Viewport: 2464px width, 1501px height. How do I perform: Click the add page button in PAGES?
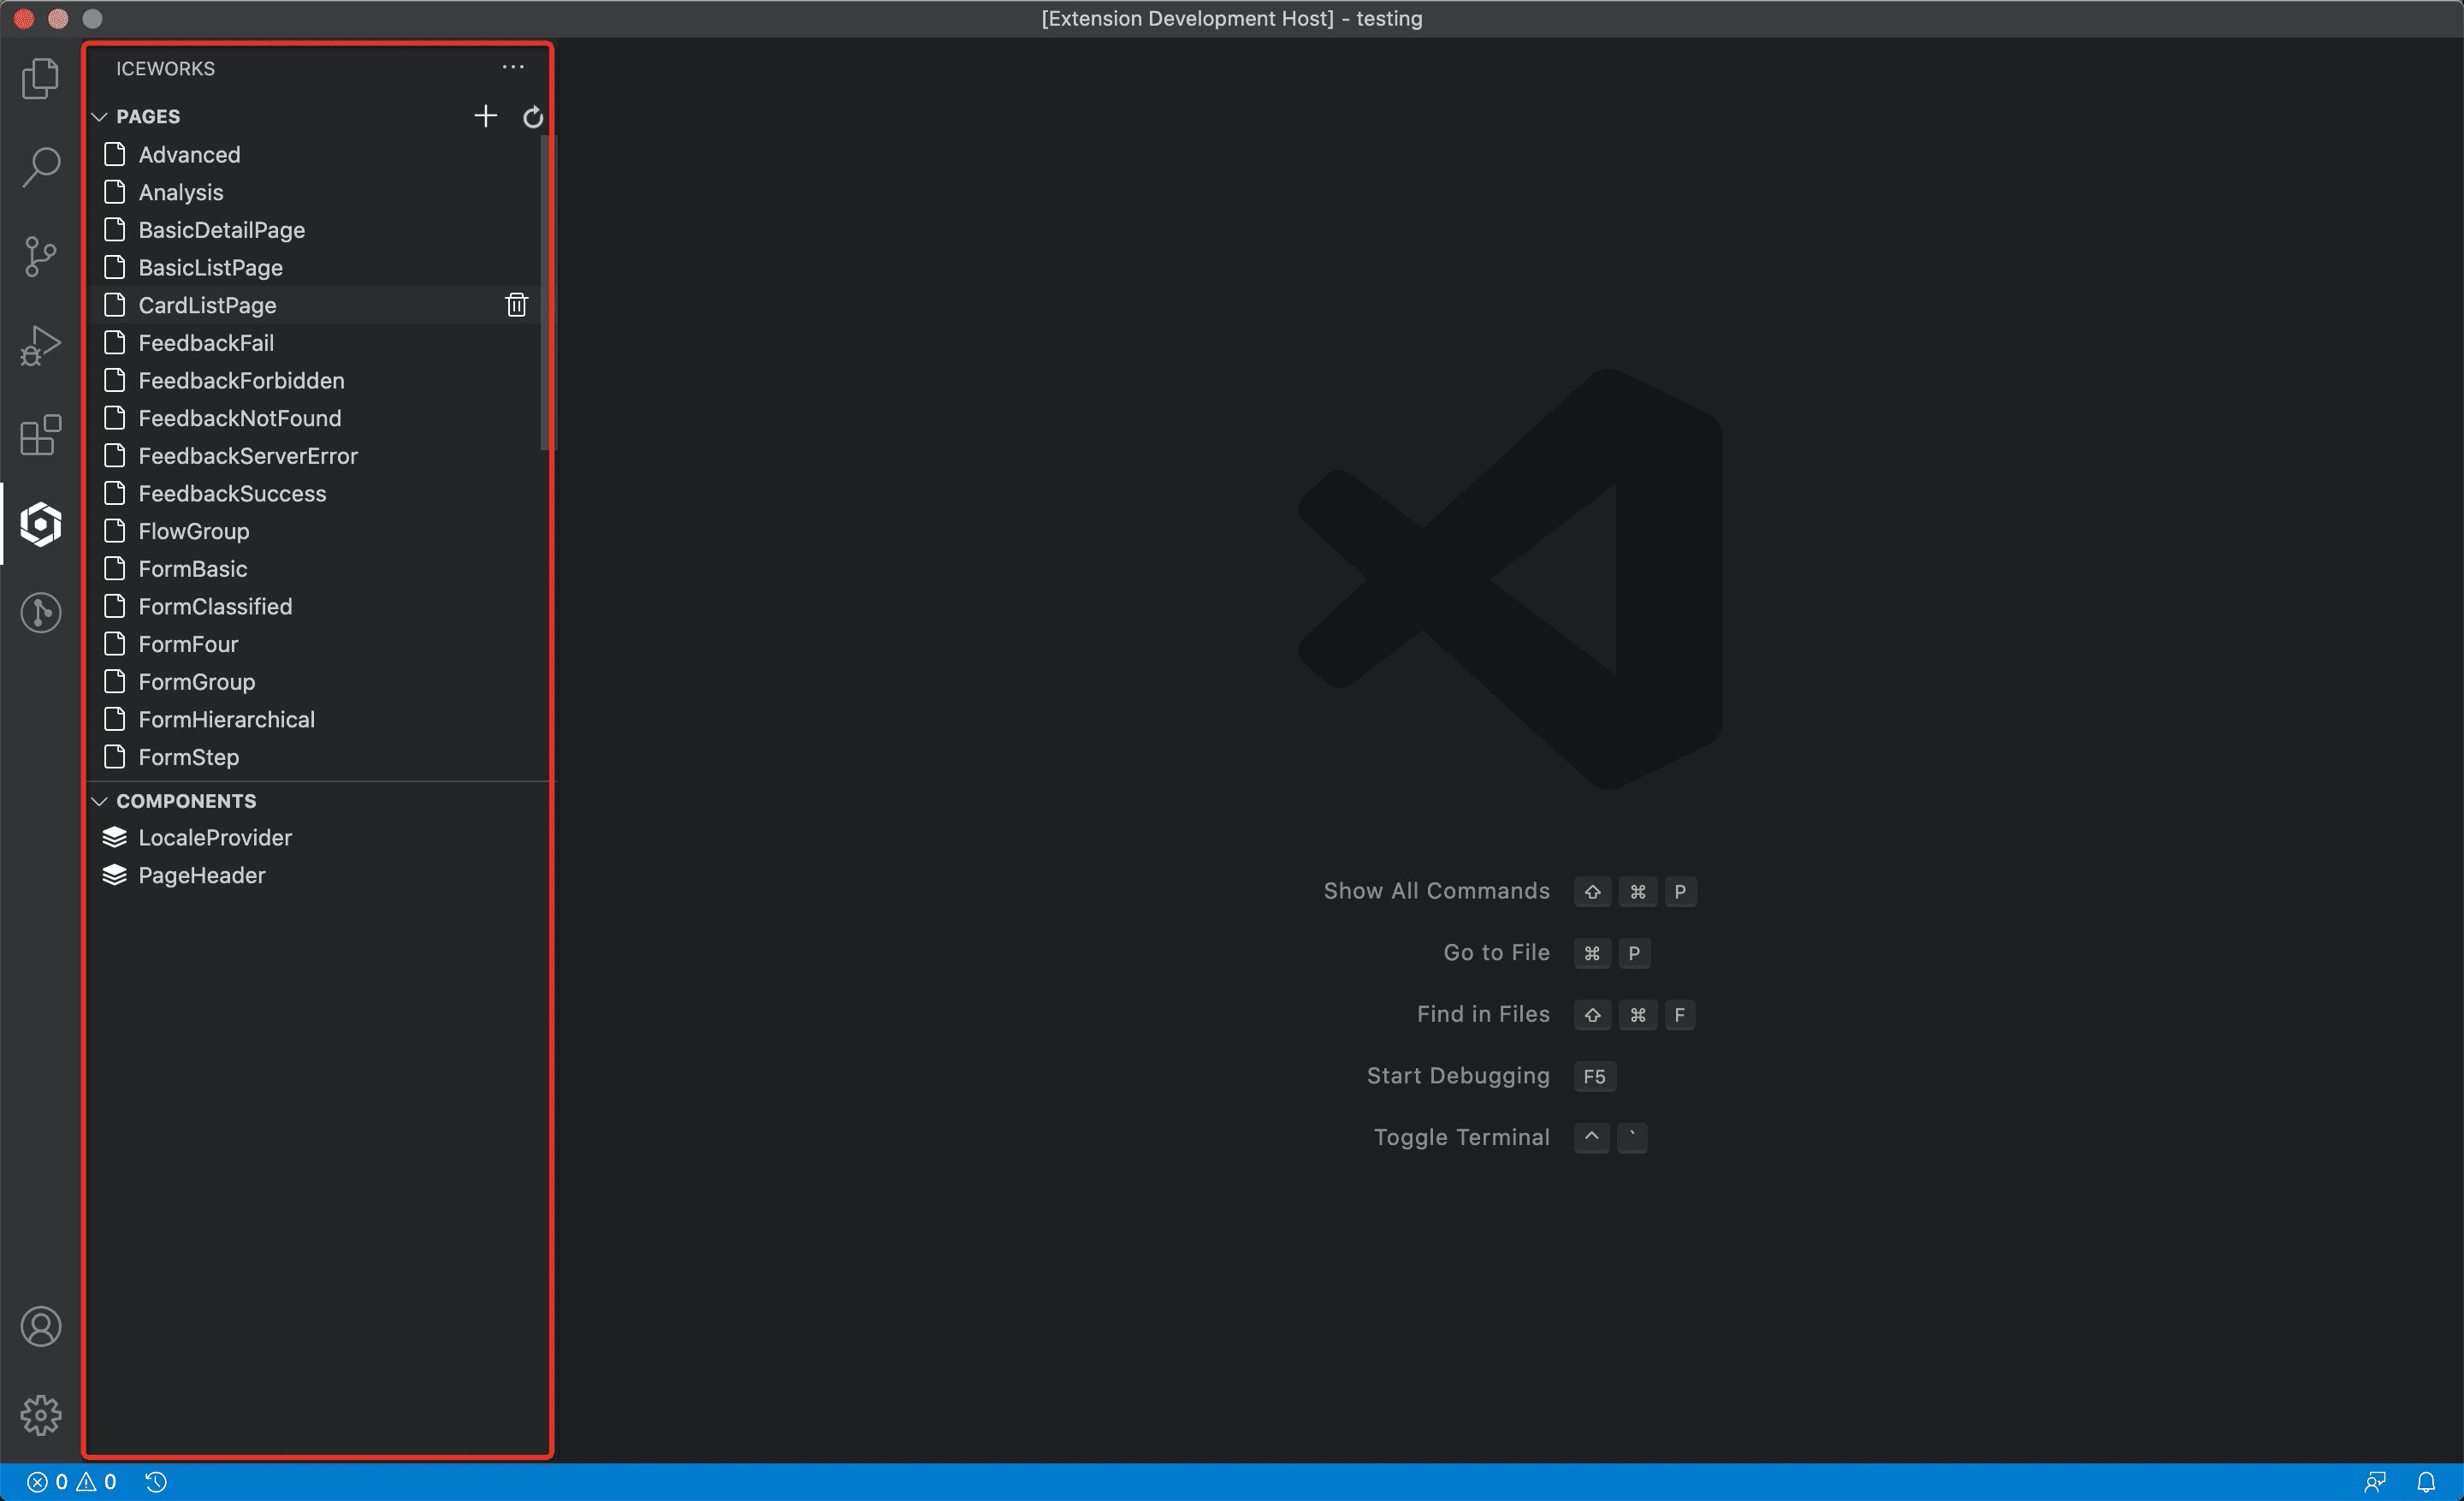pos(486,115)
